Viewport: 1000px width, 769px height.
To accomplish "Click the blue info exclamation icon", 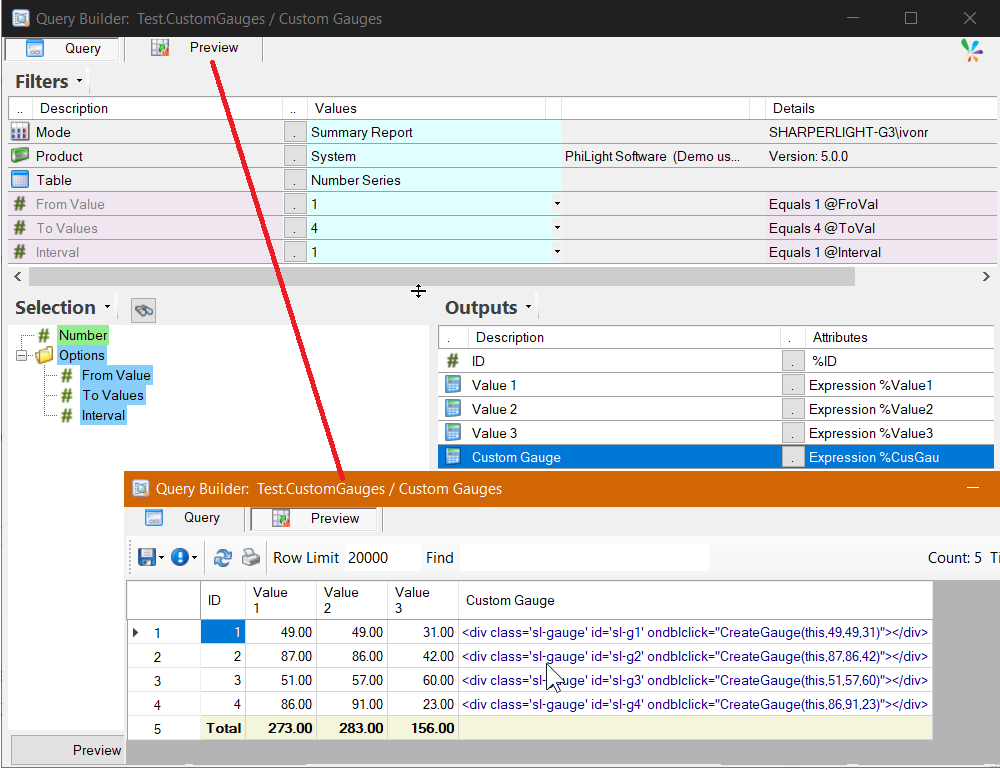I will pyautogui.click(x=180, y=557).
